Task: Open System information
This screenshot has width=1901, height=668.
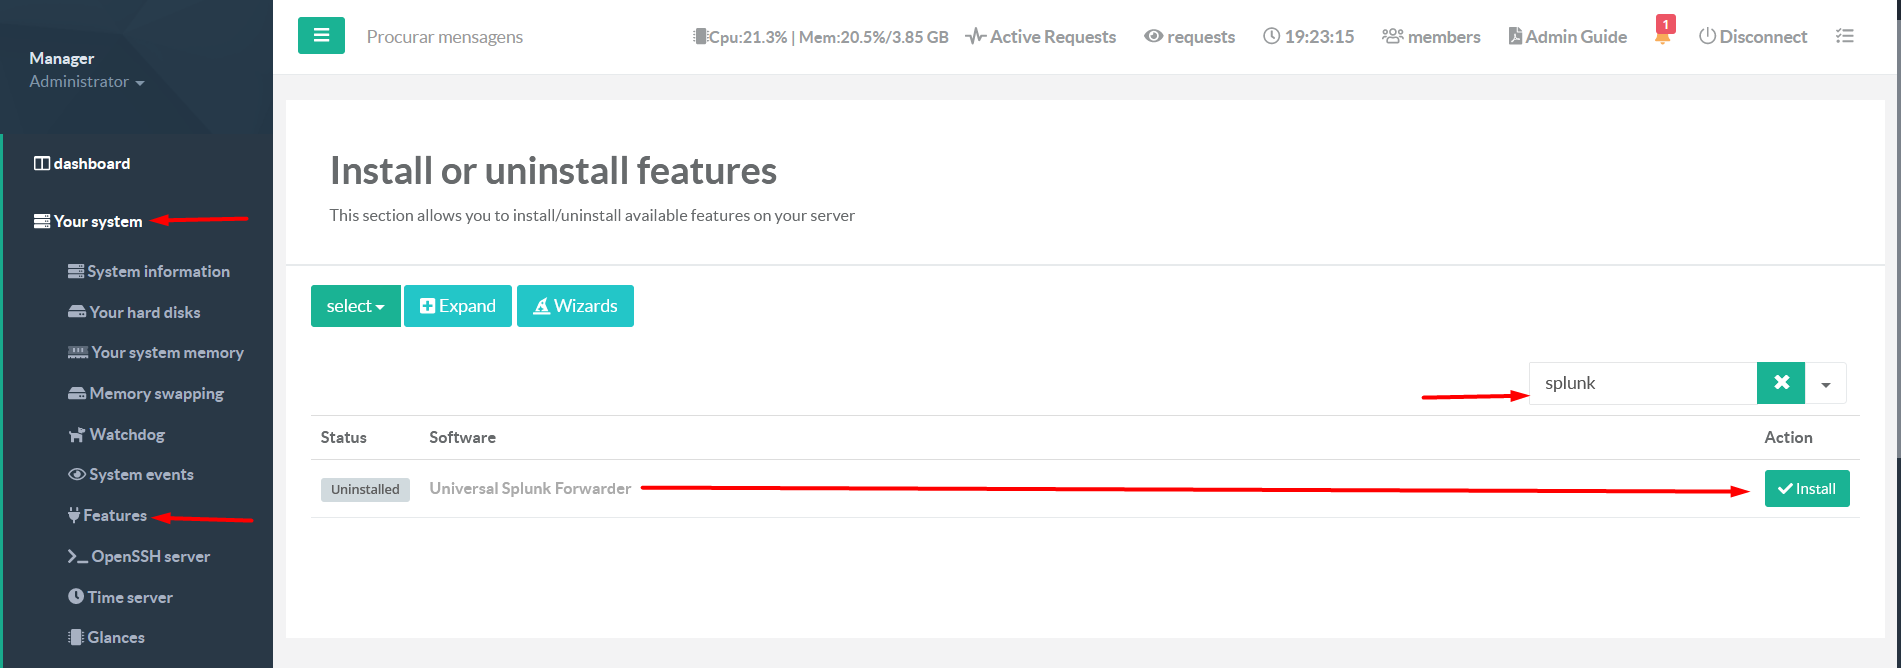Action: [149, 271]
